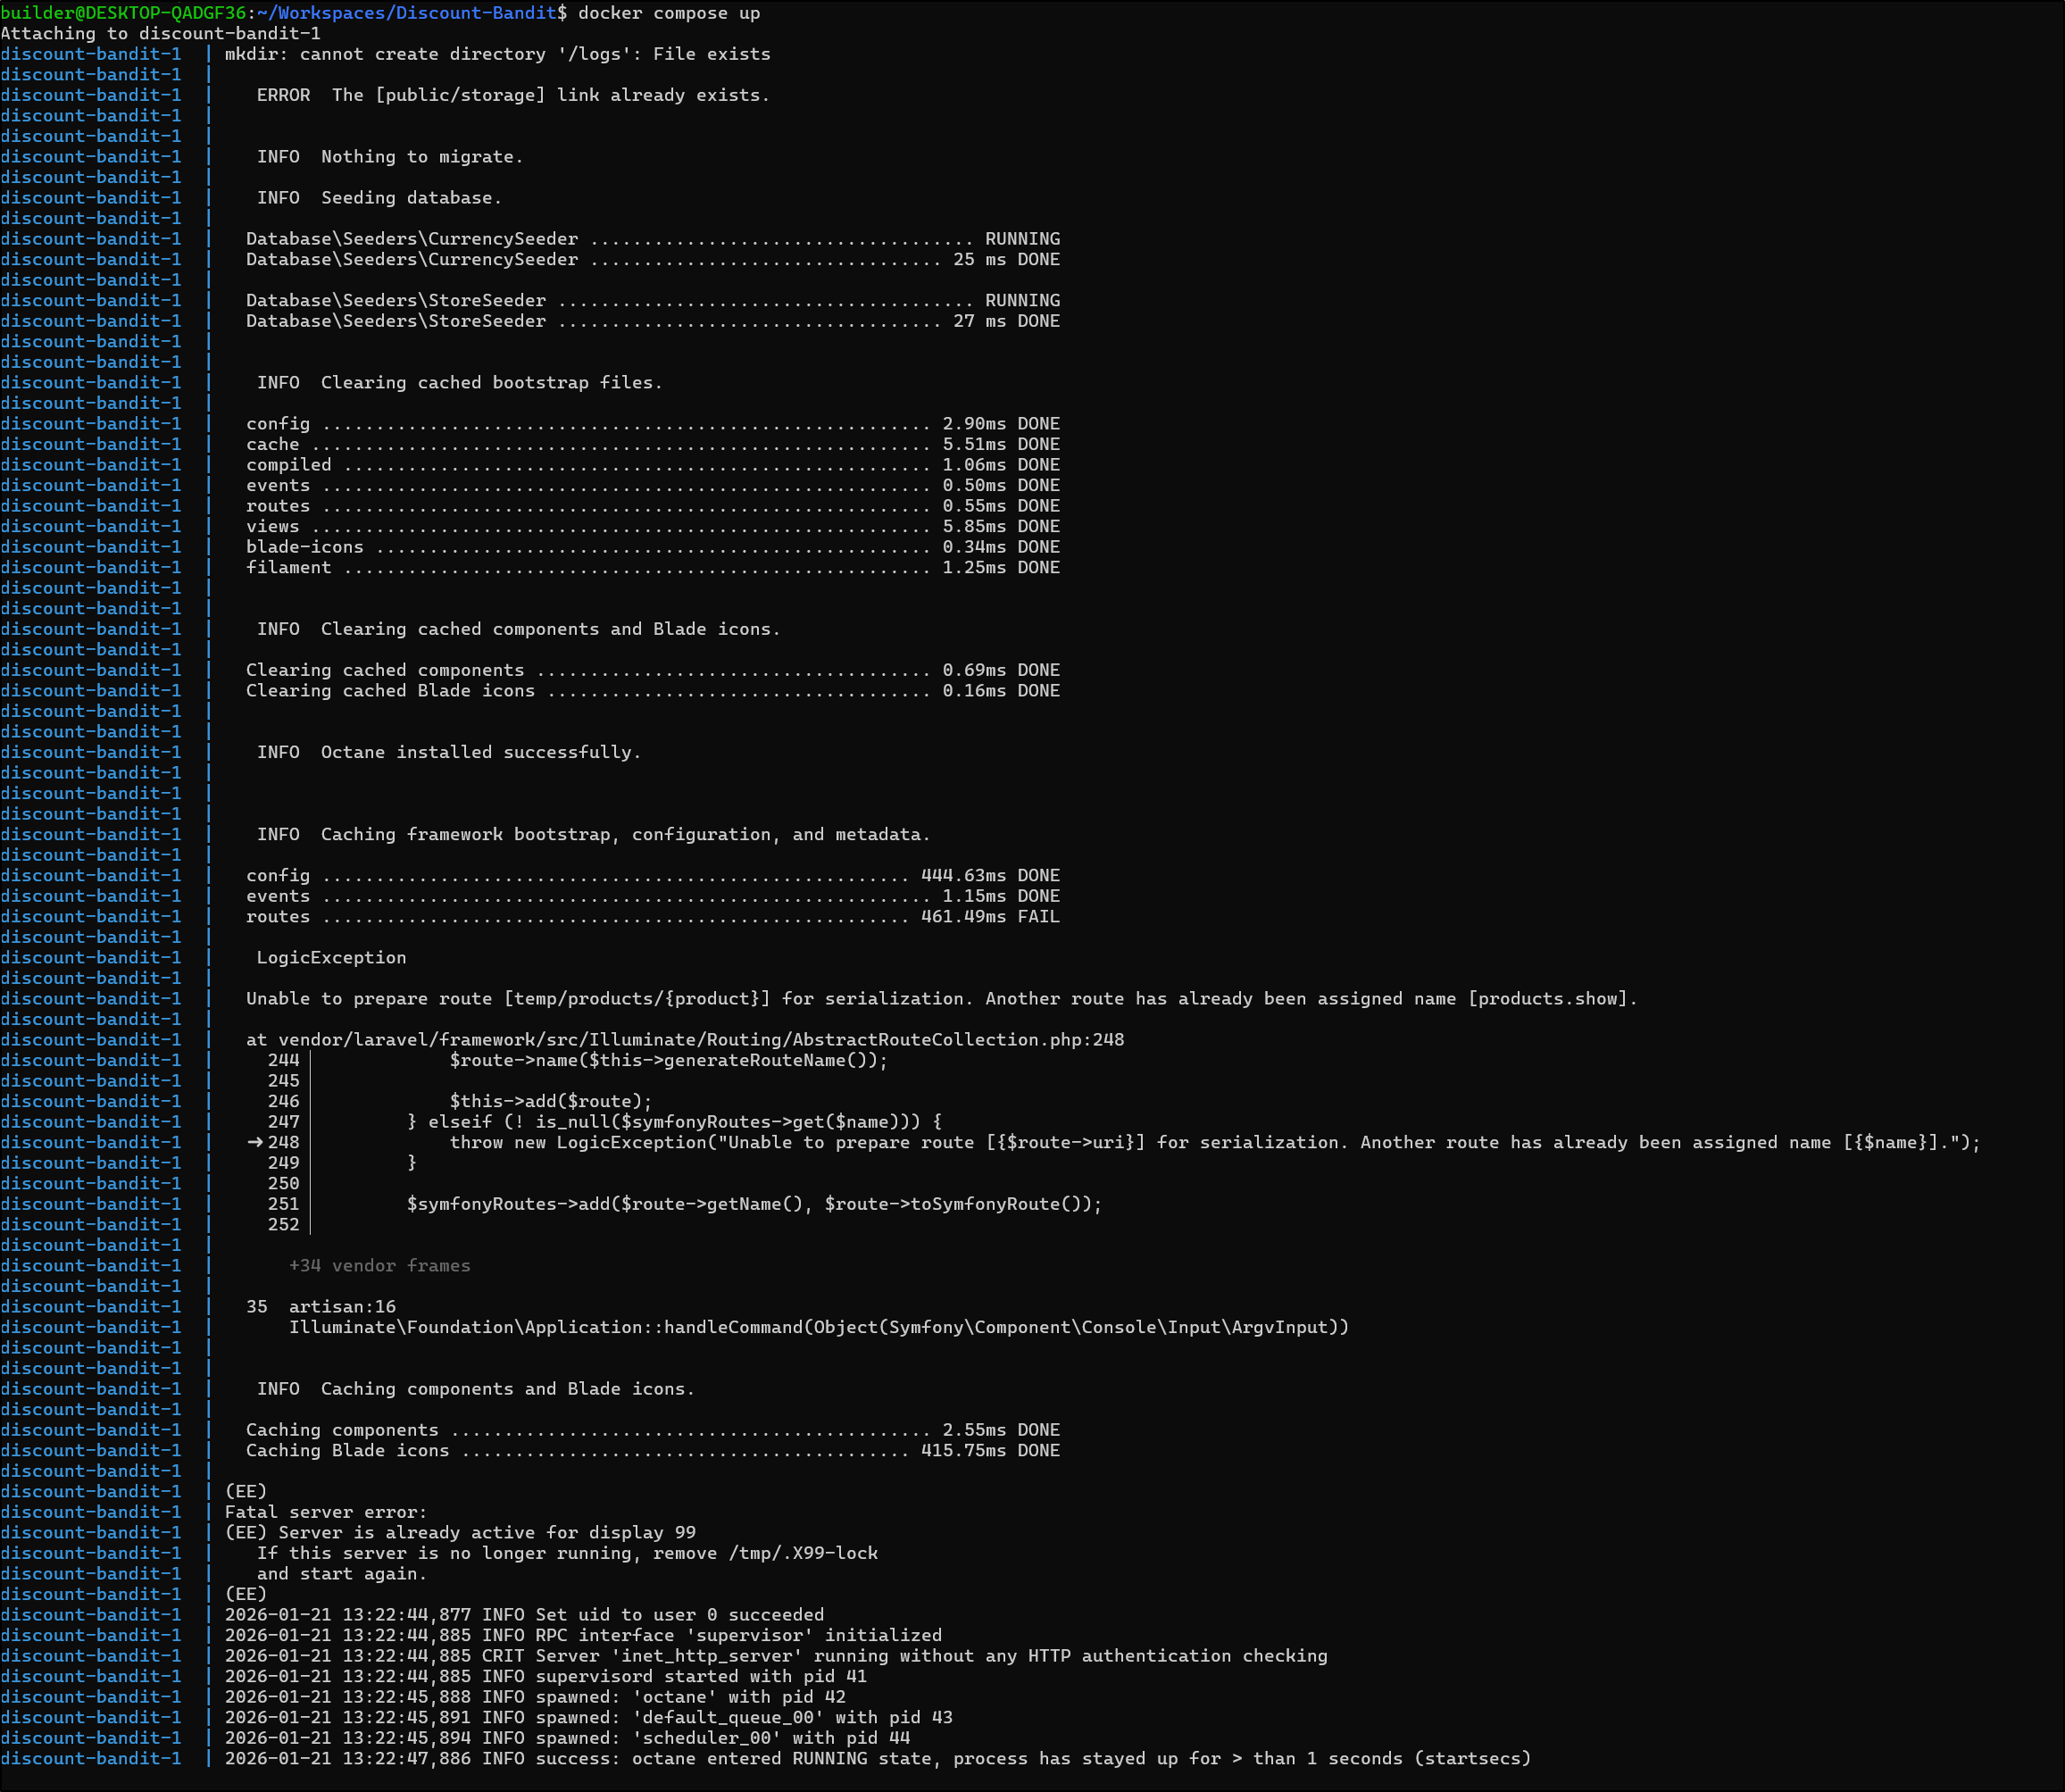Click the 'Nothing to migrate.' info line

(421, 156)
